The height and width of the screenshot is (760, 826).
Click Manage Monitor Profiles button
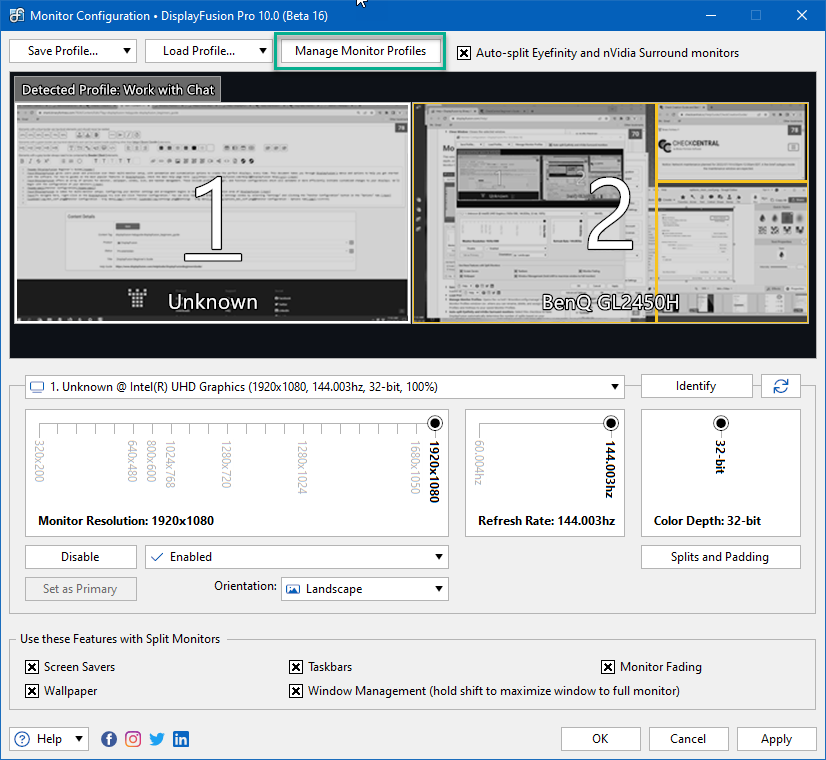360,51
